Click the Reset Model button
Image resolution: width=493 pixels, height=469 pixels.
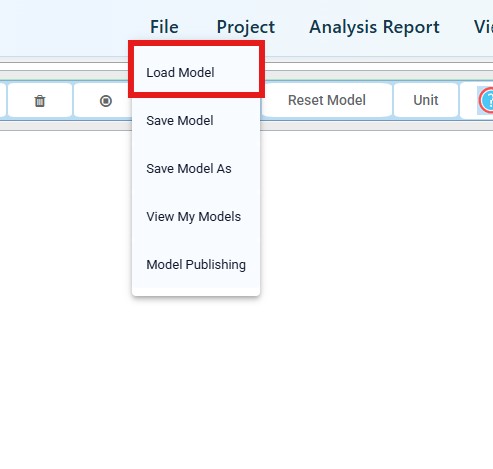pos(327,100)
